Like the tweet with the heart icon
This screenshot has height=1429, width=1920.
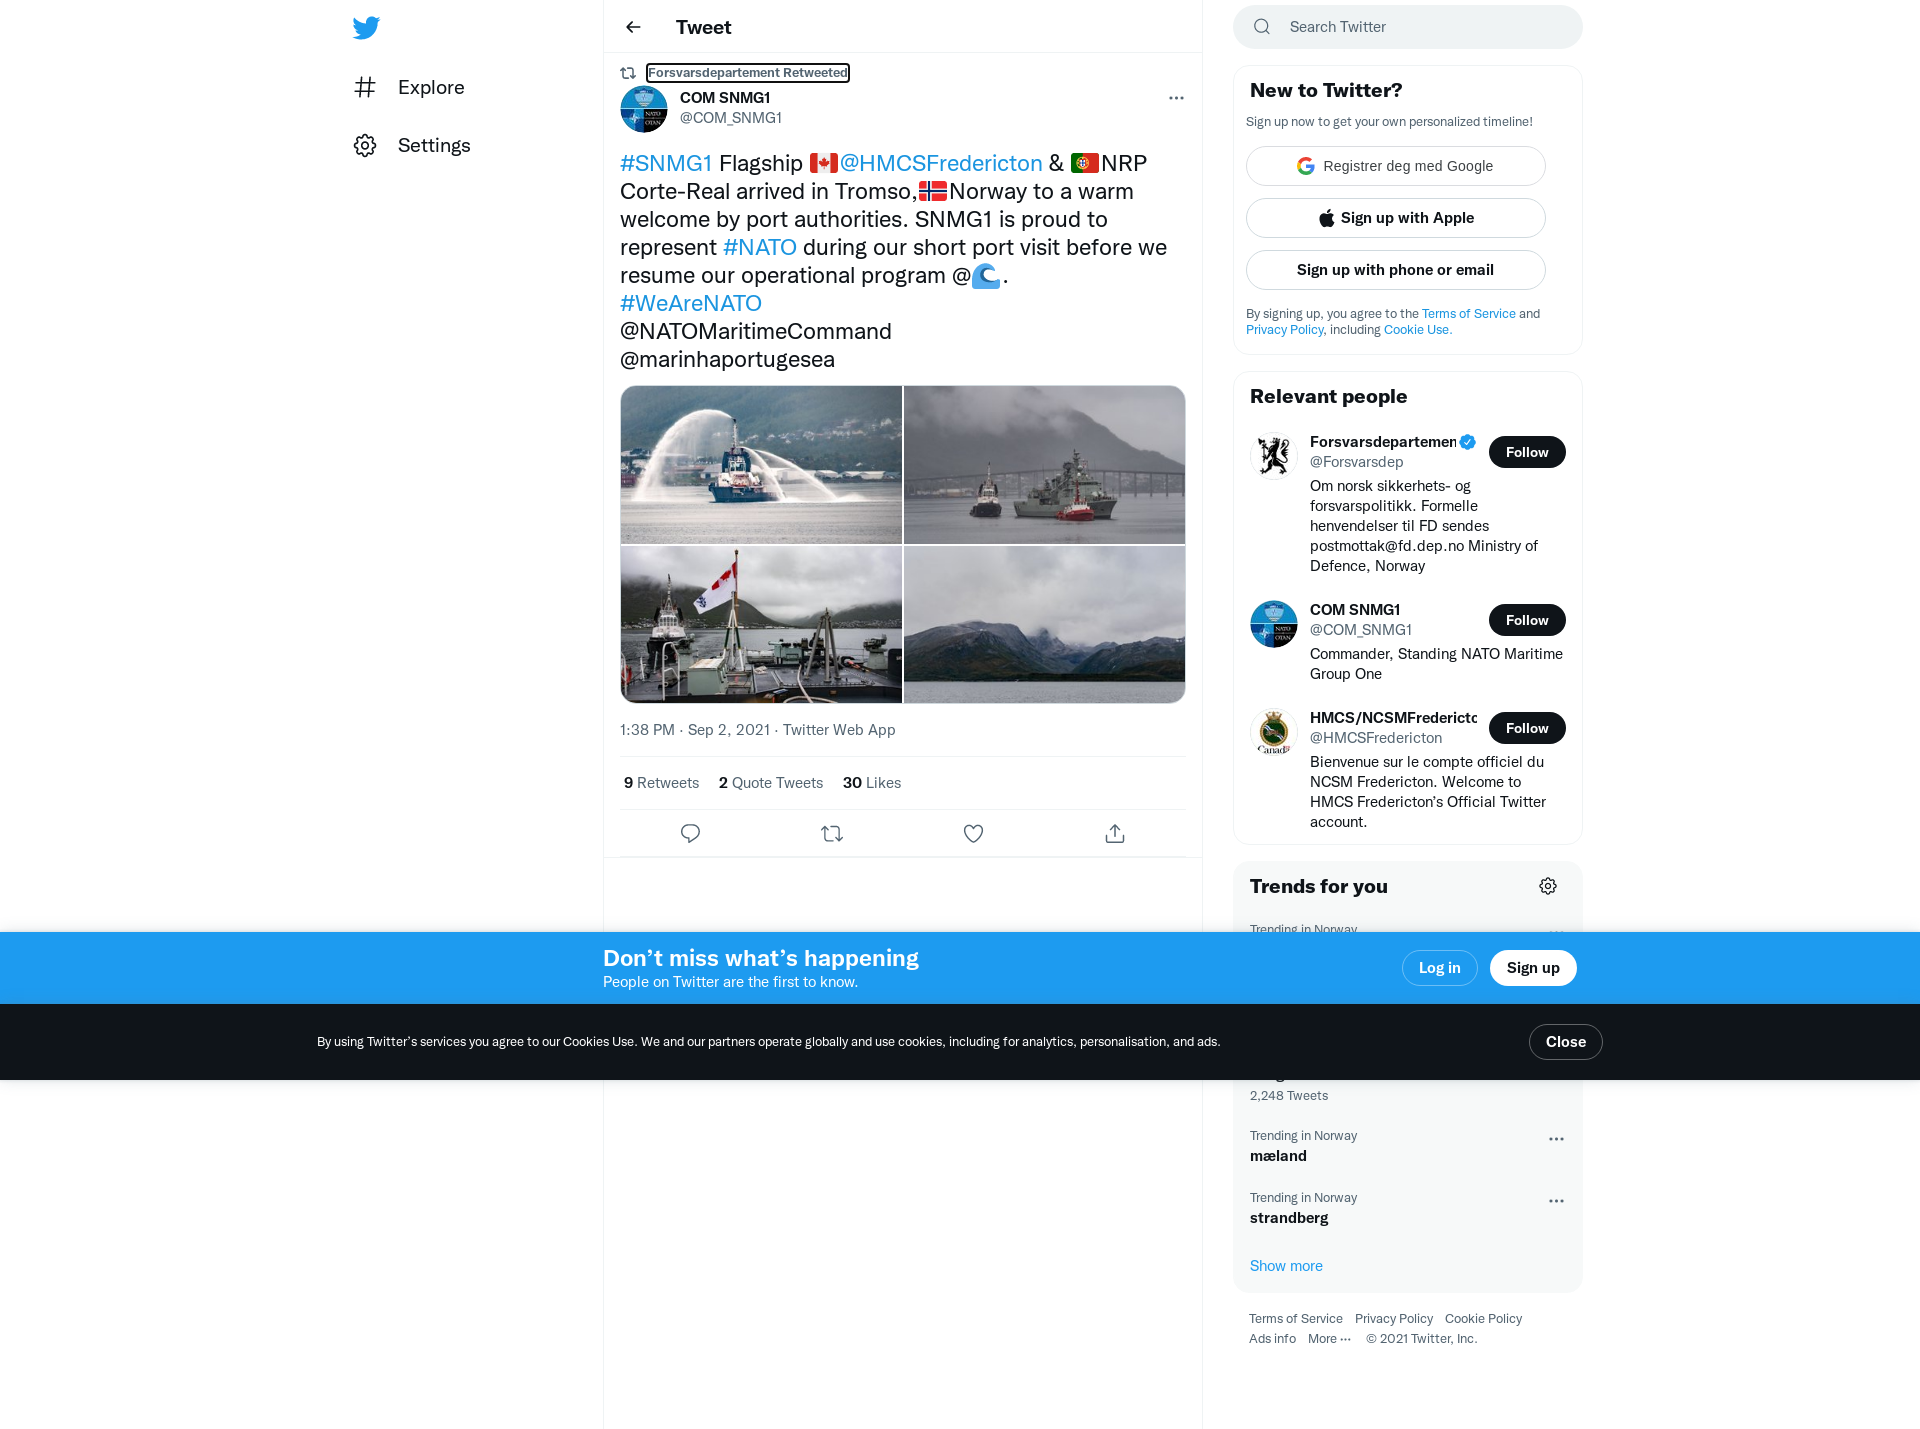(x=973, y=833)
